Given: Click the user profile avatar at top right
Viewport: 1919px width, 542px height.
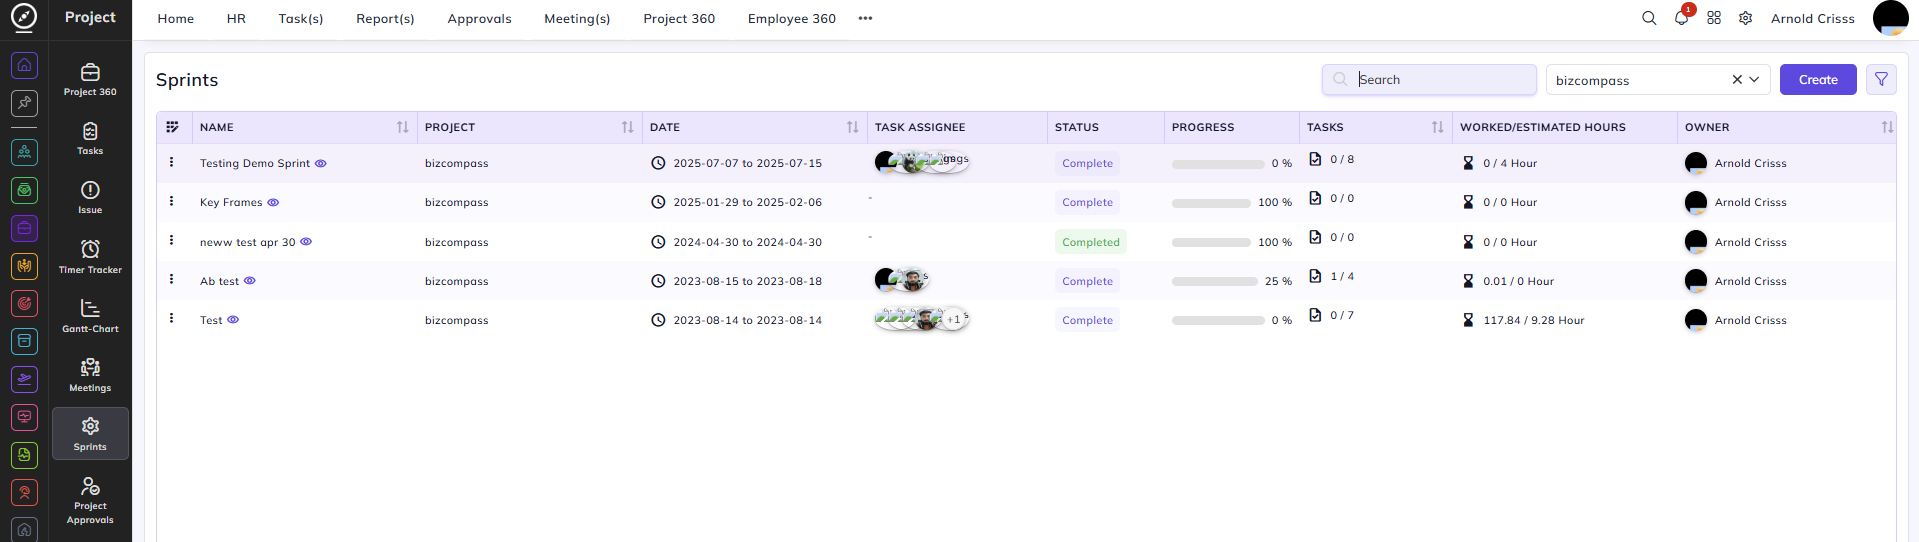Looking at the screenshot, I should [x=1890, y=18].
